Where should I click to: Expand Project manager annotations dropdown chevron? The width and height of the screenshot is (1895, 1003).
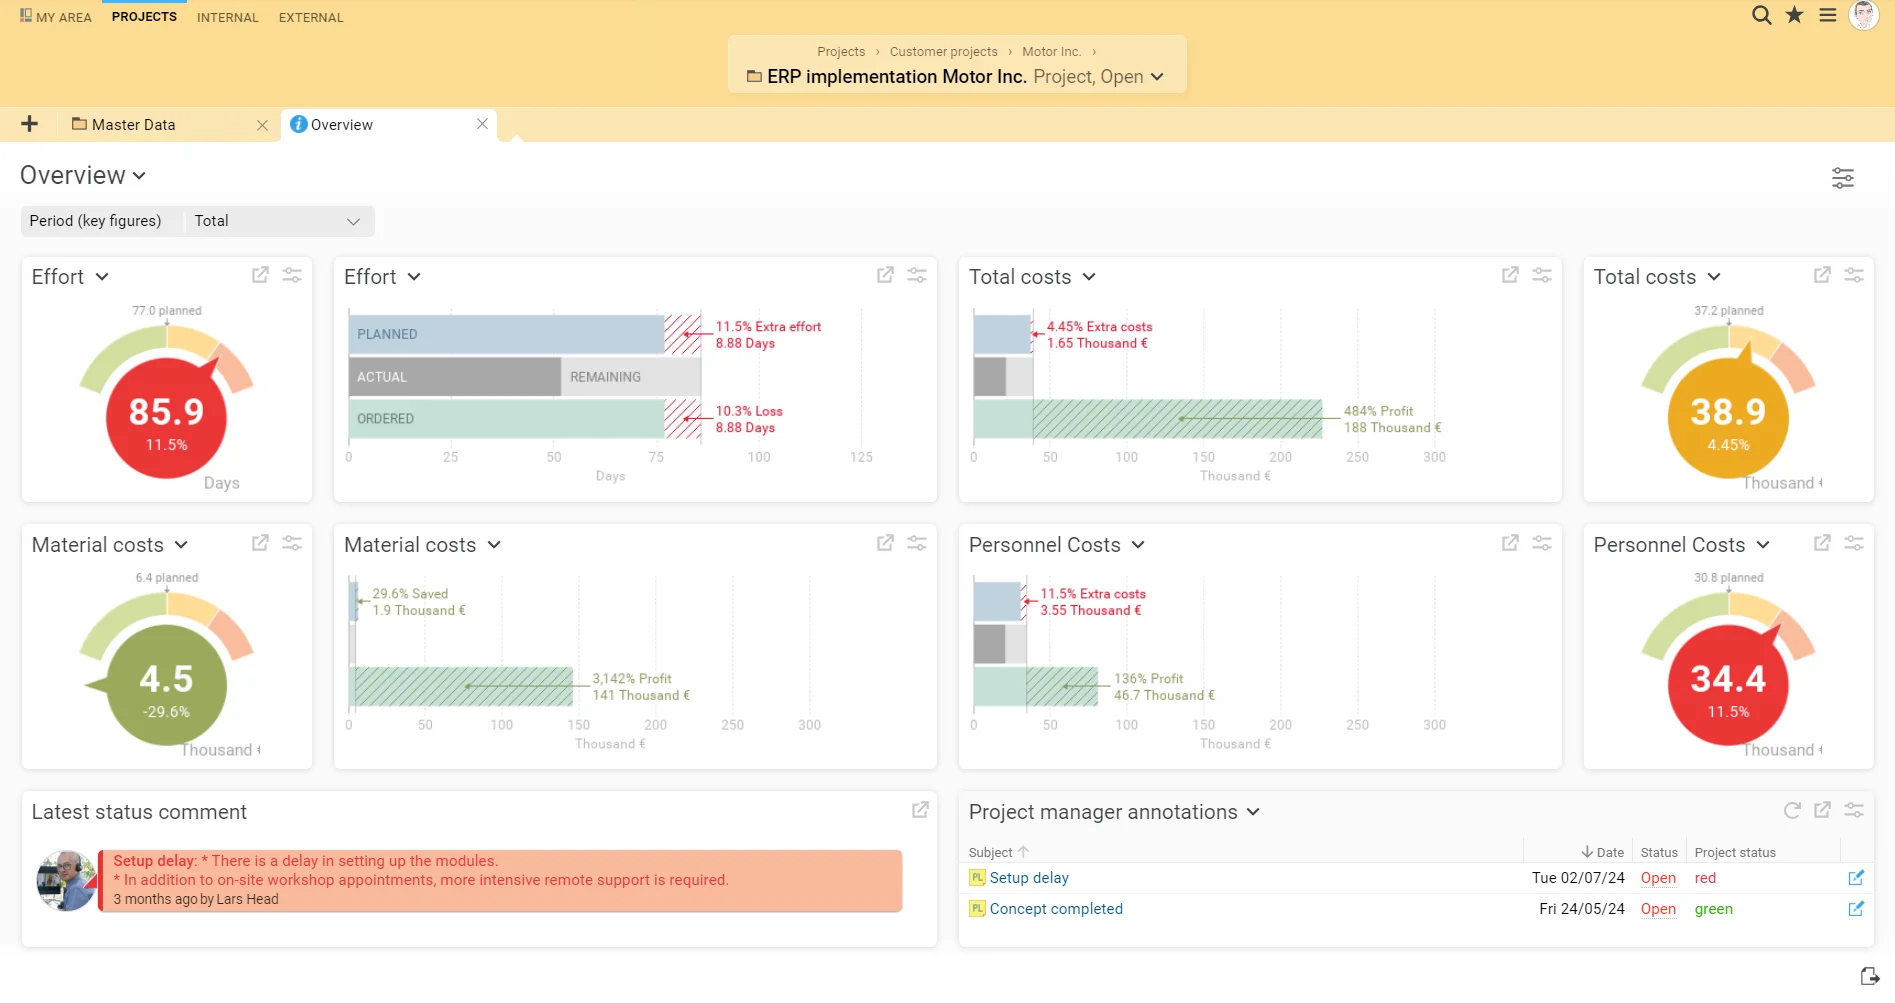(1253, 812)
